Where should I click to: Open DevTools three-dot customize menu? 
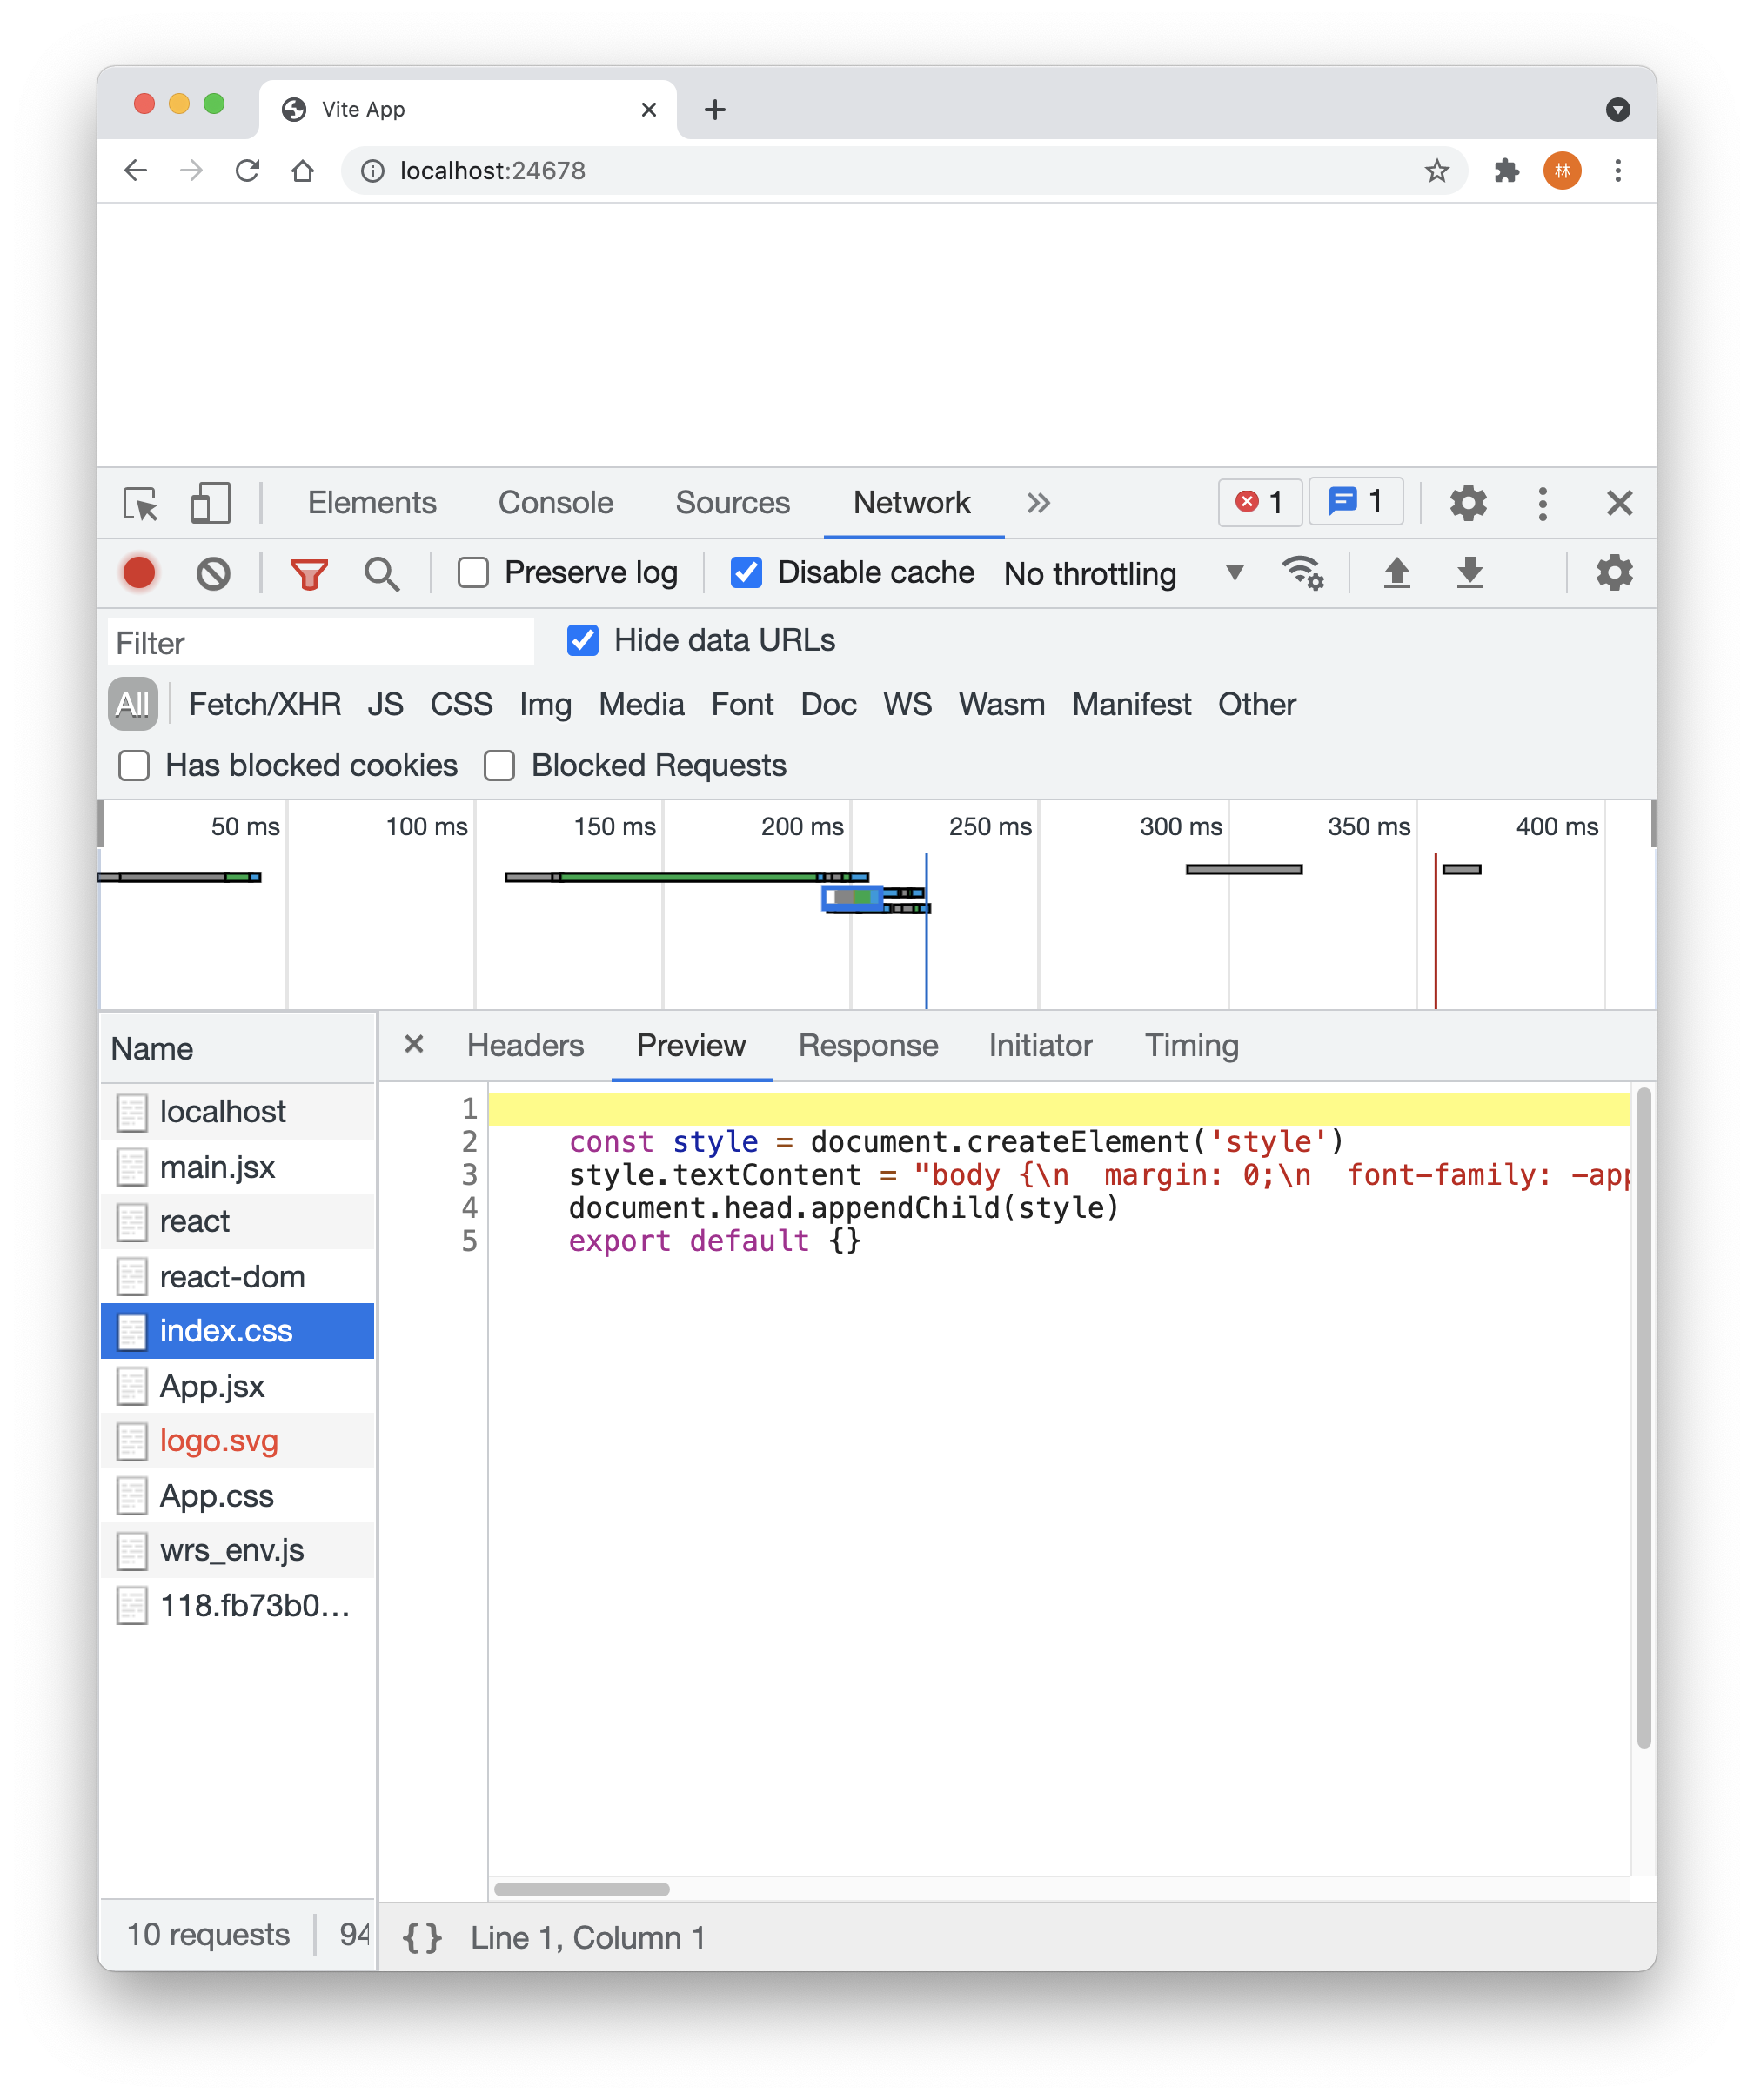click(1543, 503)
